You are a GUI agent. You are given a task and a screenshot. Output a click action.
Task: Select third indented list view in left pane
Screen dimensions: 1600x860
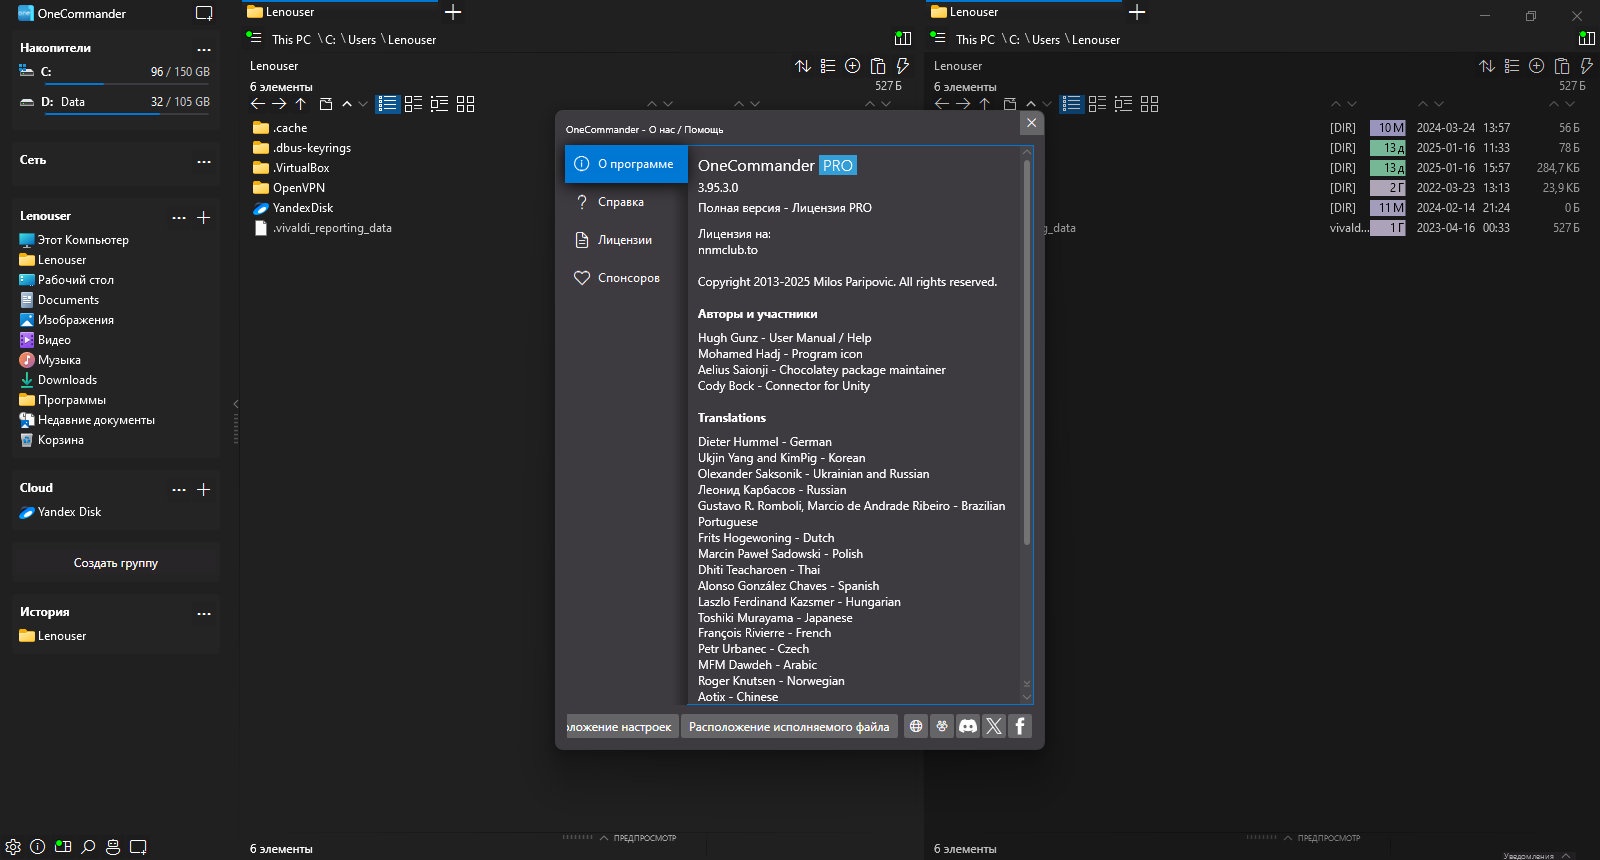(x=439, y=104)
